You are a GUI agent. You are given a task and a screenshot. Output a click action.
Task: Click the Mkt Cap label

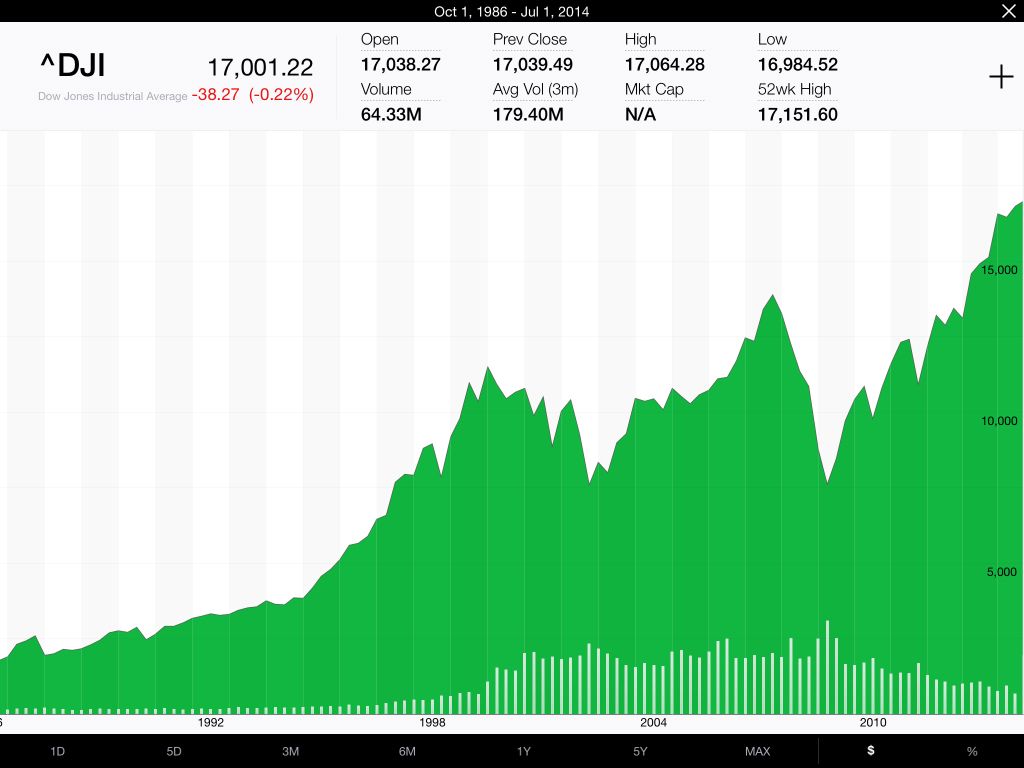(x=654, y=89)
